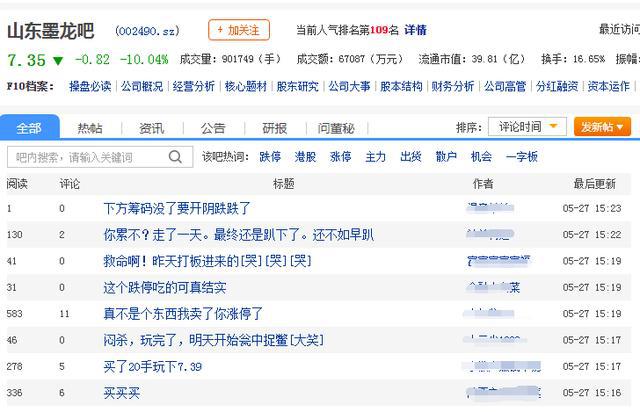Image resolution: width=640 pixels, height=412 pixels.
Task: Click comment count 11
Action: pos(64,314)
